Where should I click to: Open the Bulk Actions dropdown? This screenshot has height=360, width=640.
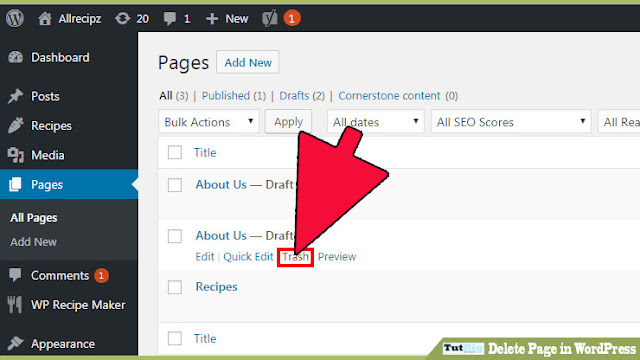click(x=209, y=122)
